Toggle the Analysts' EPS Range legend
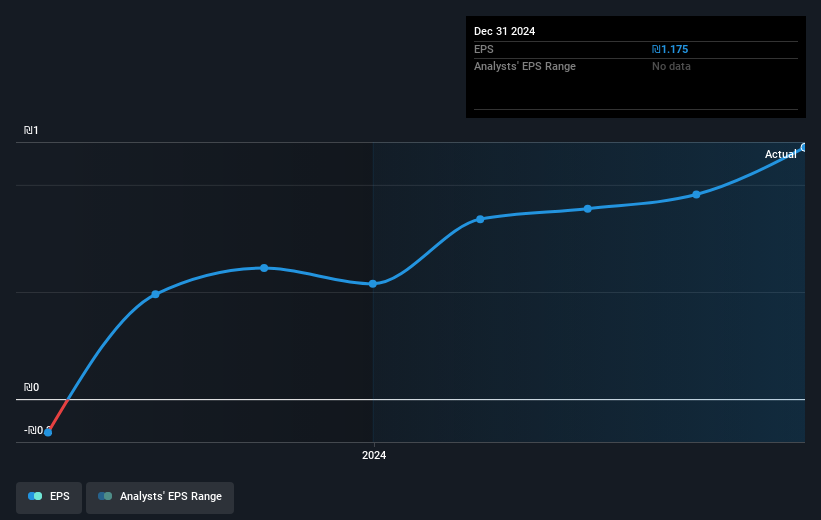This screenshot has width=821, height=520. [160, 497]
